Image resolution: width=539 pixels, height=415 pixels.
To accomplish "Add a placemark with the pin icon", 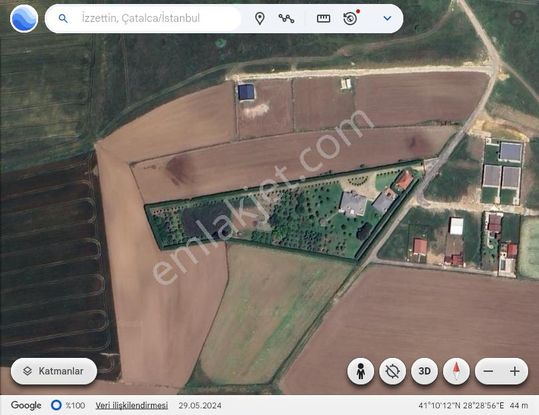I will [260, 19].
